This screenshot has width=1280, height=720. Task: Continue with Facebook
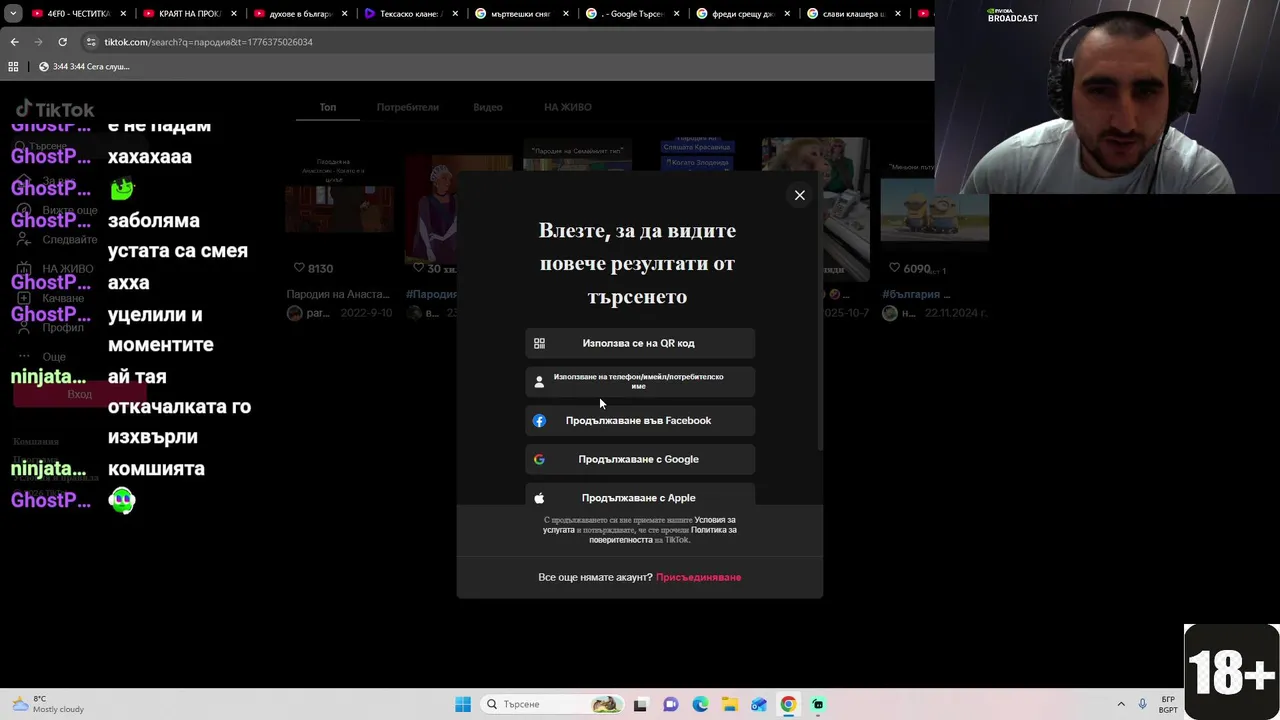(640, 420)
